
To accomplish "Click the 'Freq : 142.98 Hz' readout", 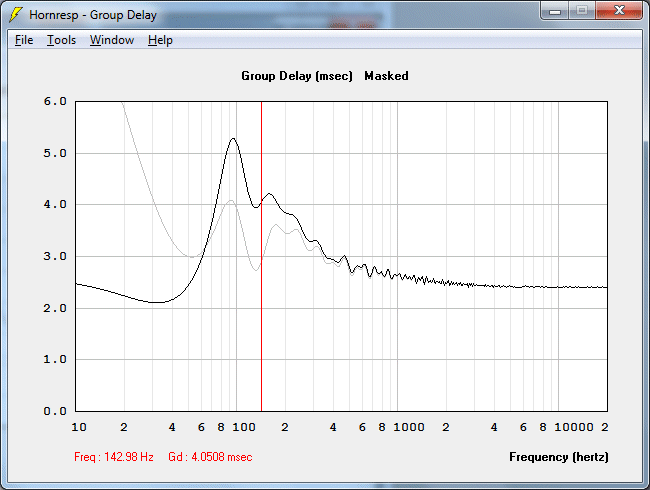I will click(x=114, y=457).
